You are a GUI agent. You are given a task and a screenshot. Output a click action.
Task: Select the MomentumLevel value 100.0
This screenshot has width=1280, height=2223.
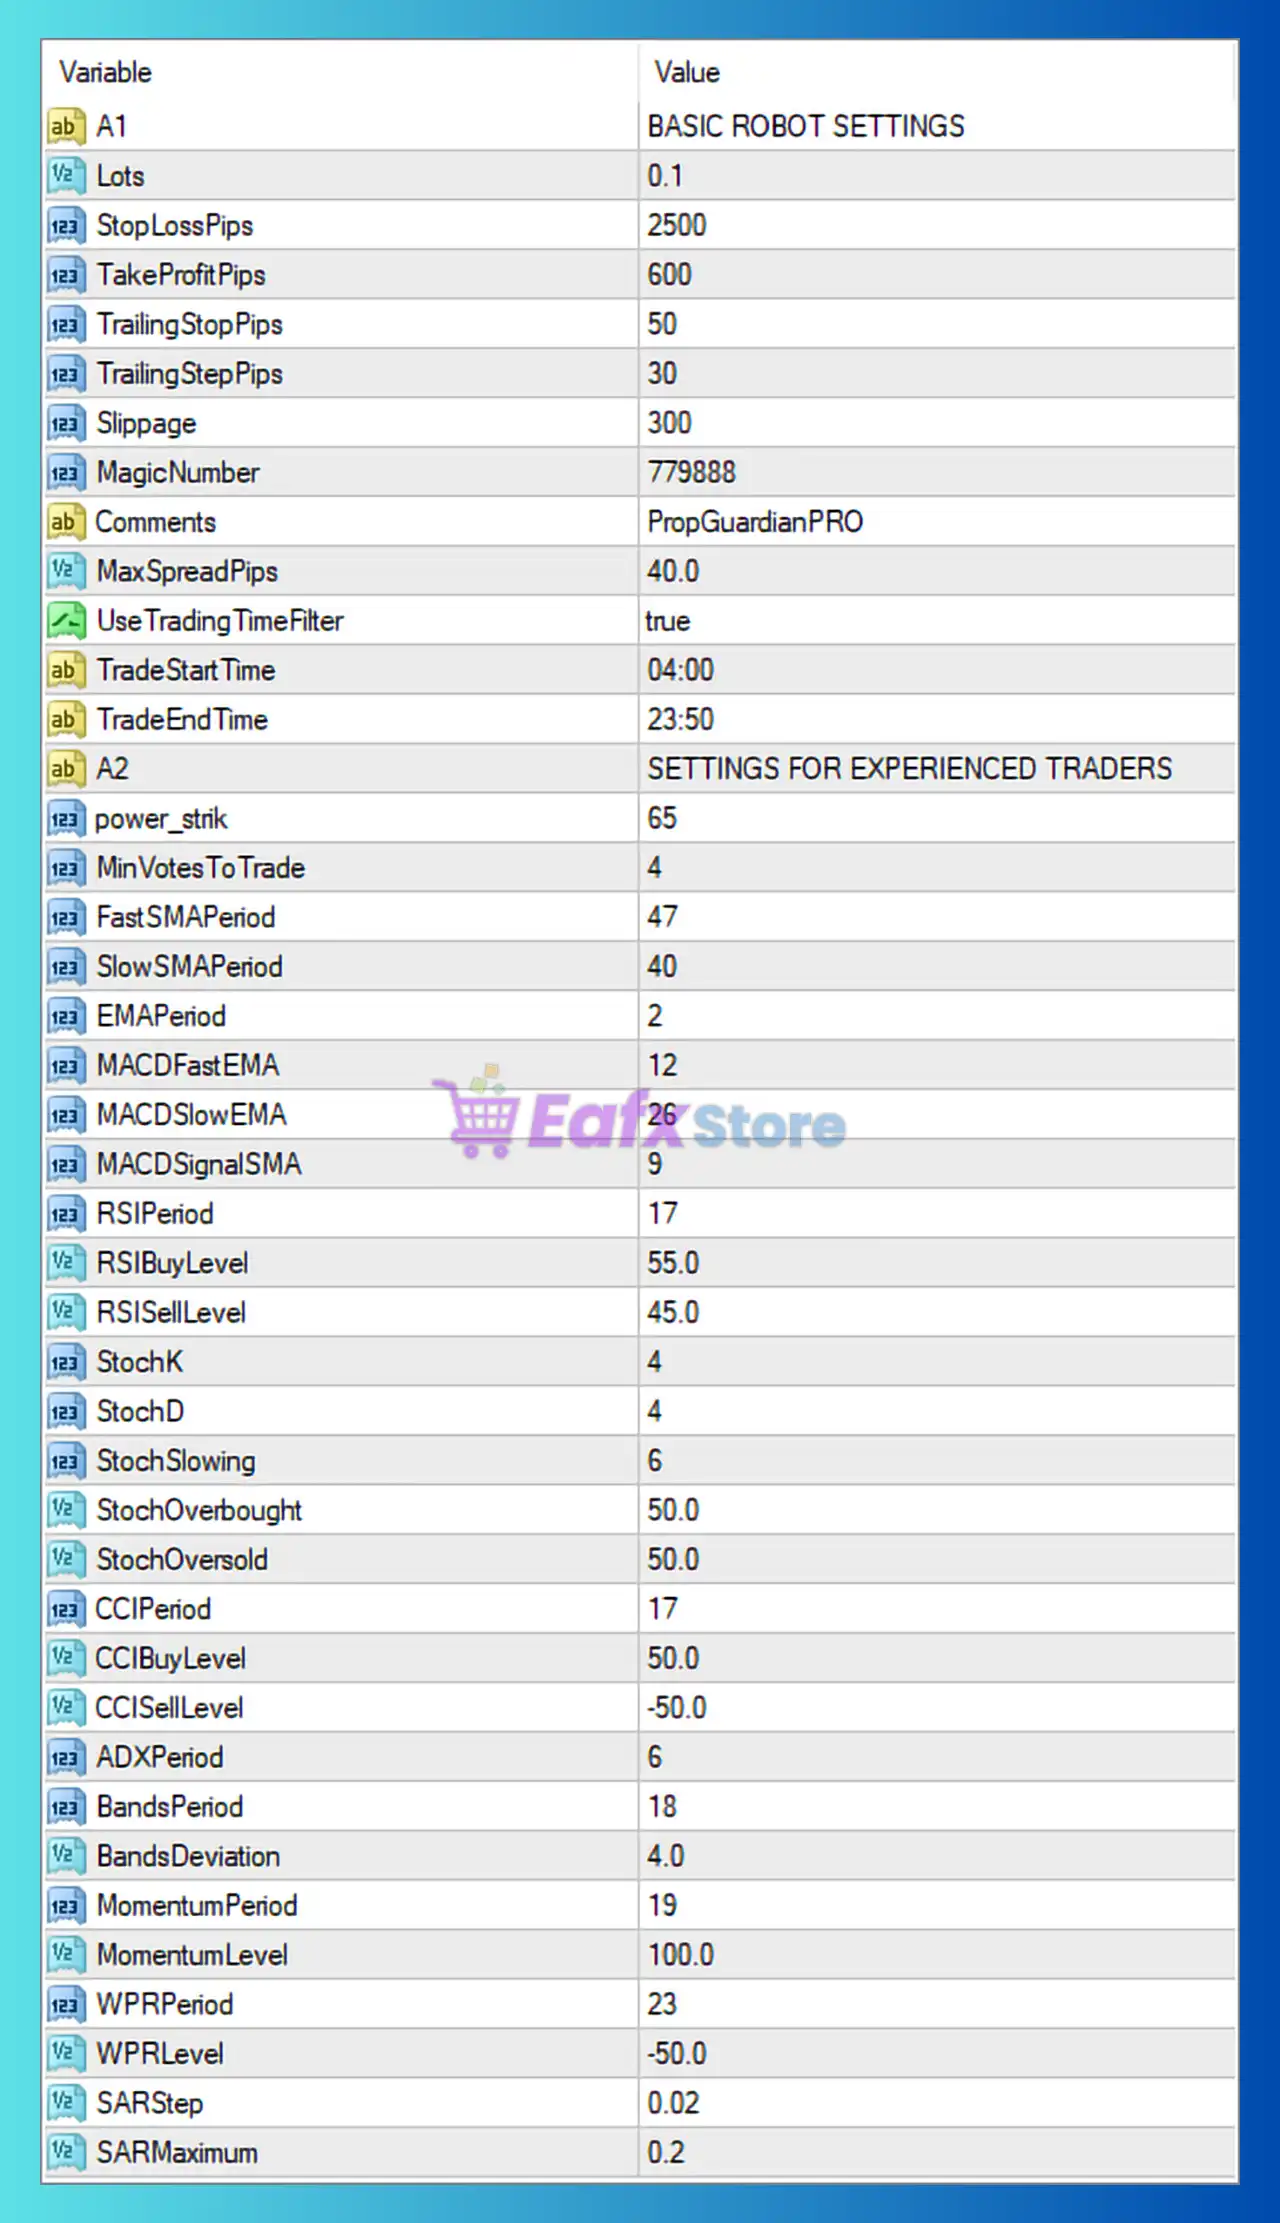[x=681, y=1955]
